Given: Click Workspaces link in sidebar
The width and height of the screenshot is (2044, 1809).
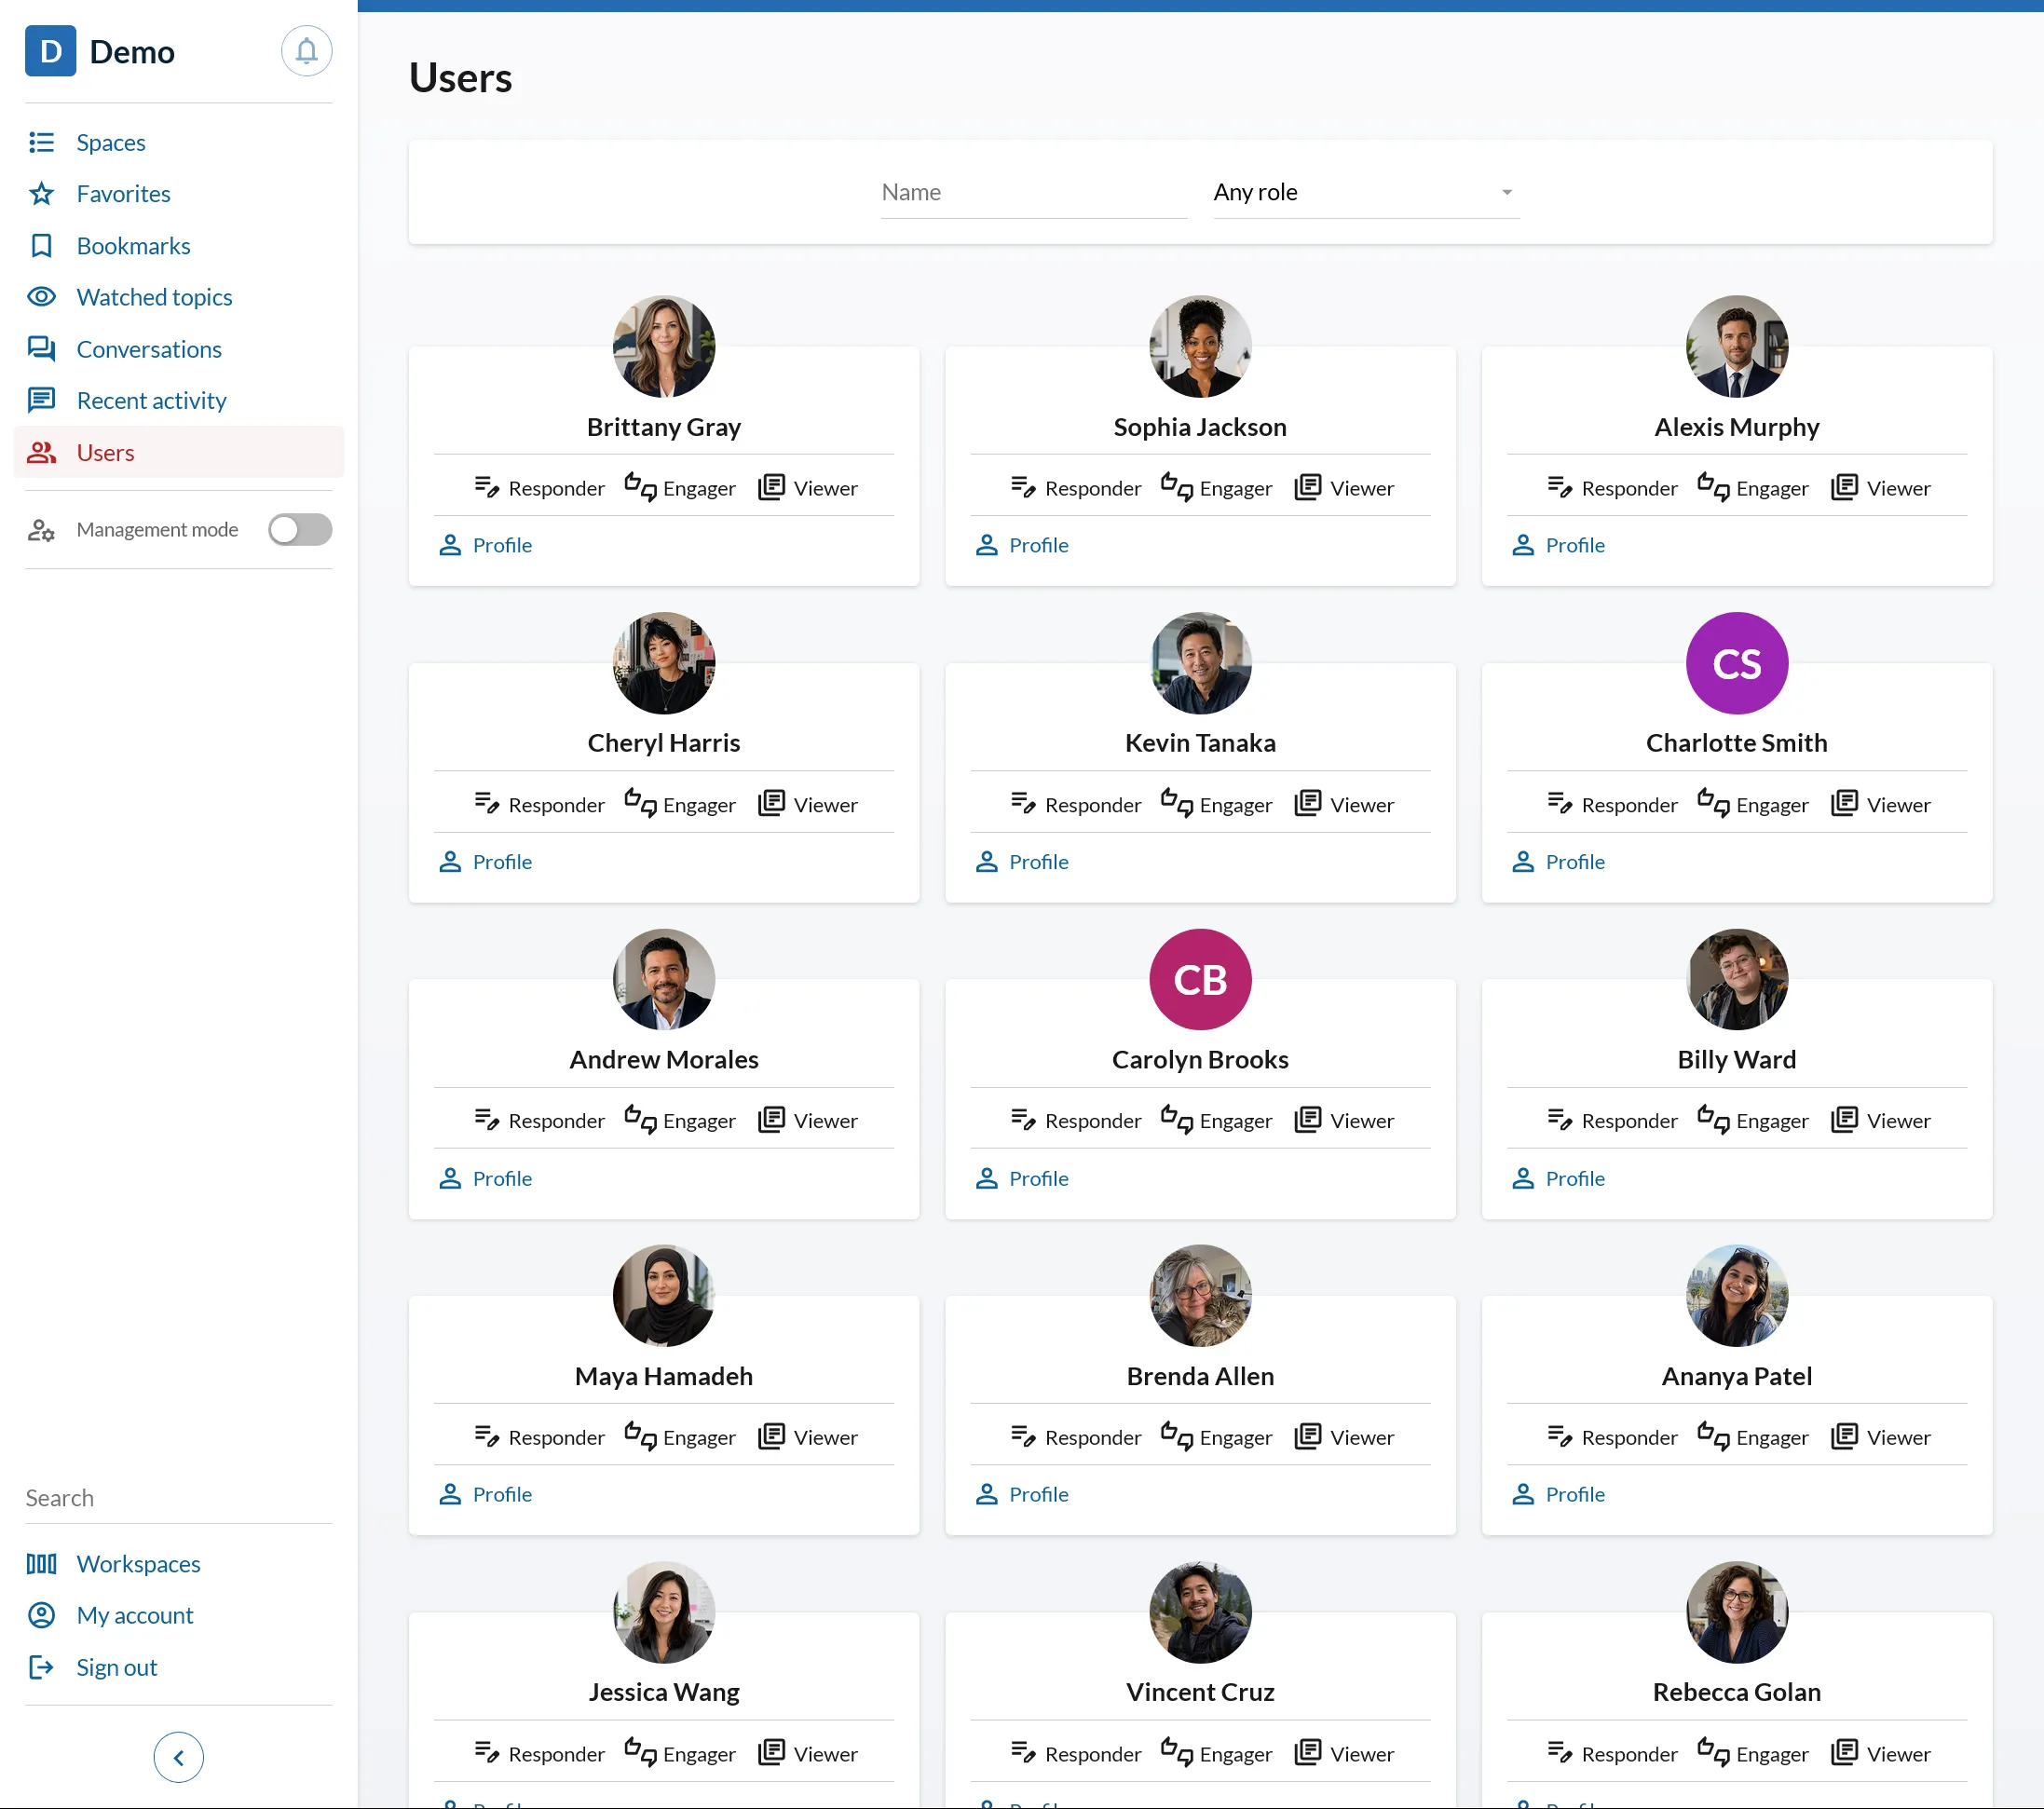Looking at the screenshot, I should (x=138, y=1563).
